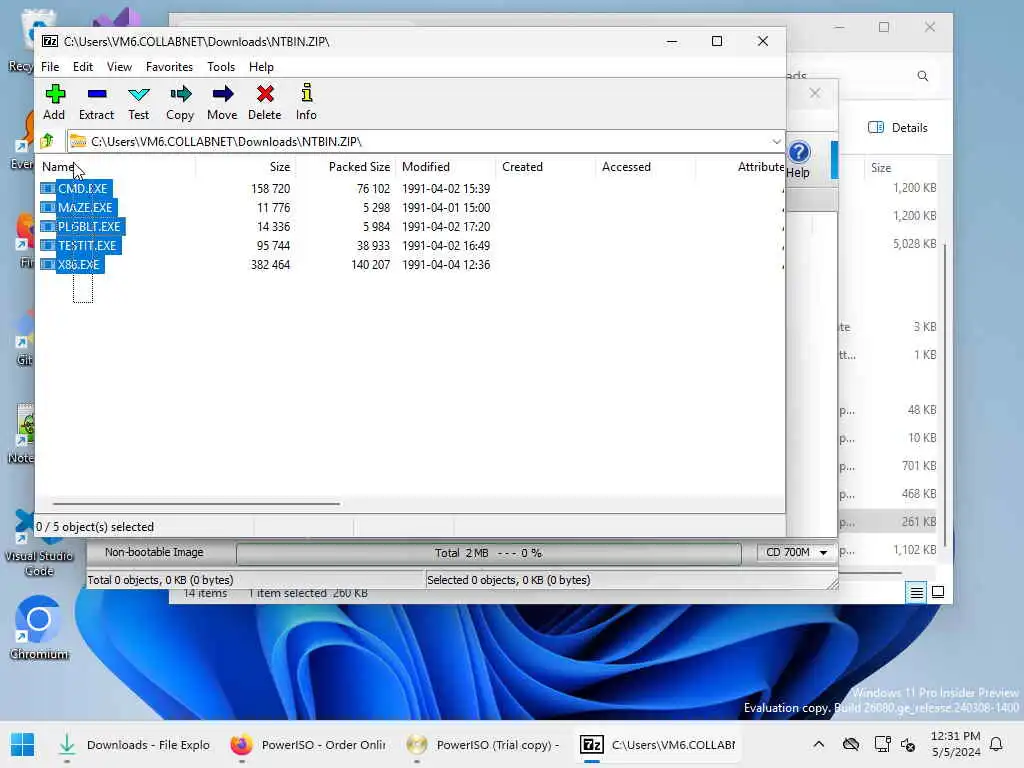The width and height of the screenshot is (1024, 768).
Task: Select MAZE.EXE in the archive list
Action: click(85, 208)
